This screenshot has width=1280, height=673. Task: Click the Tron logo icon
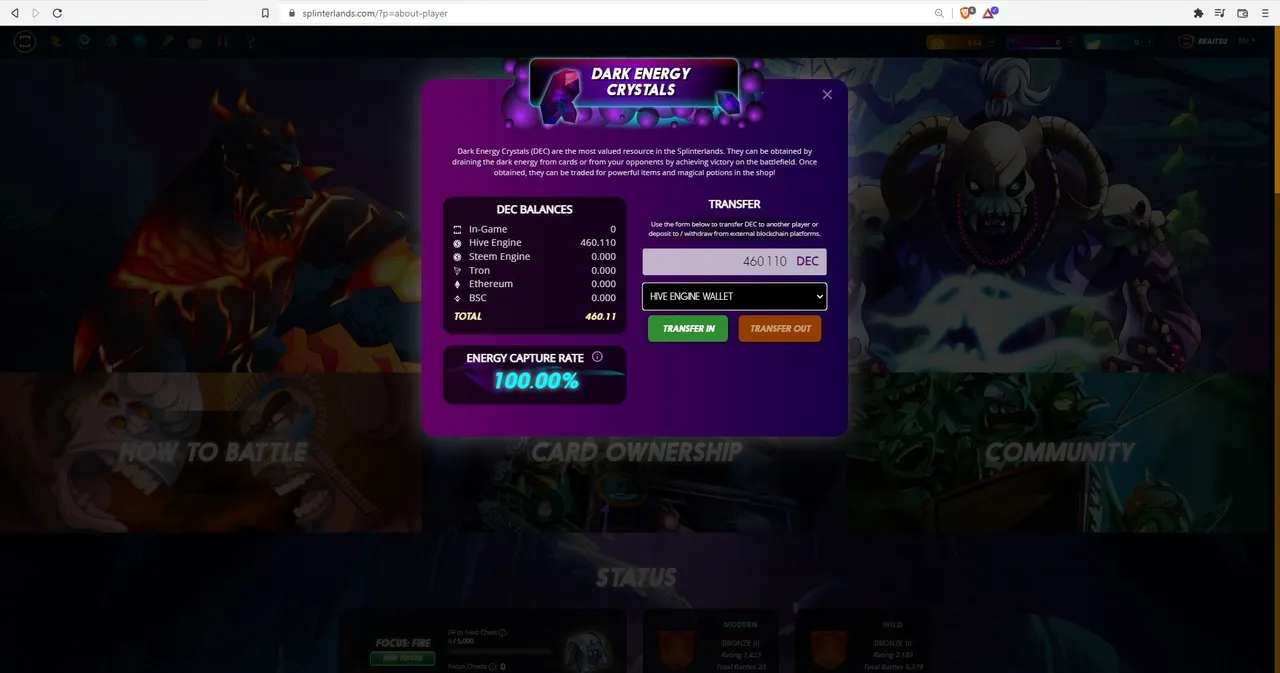point(457,271)
